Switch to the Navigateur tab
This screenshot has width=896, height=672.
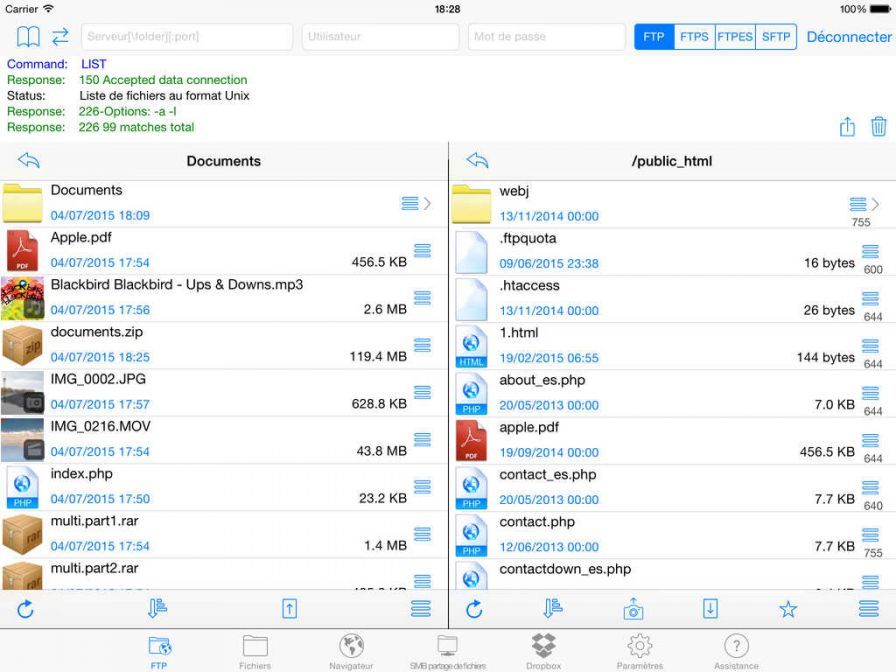pyautogui.click(x=351, y=651)
